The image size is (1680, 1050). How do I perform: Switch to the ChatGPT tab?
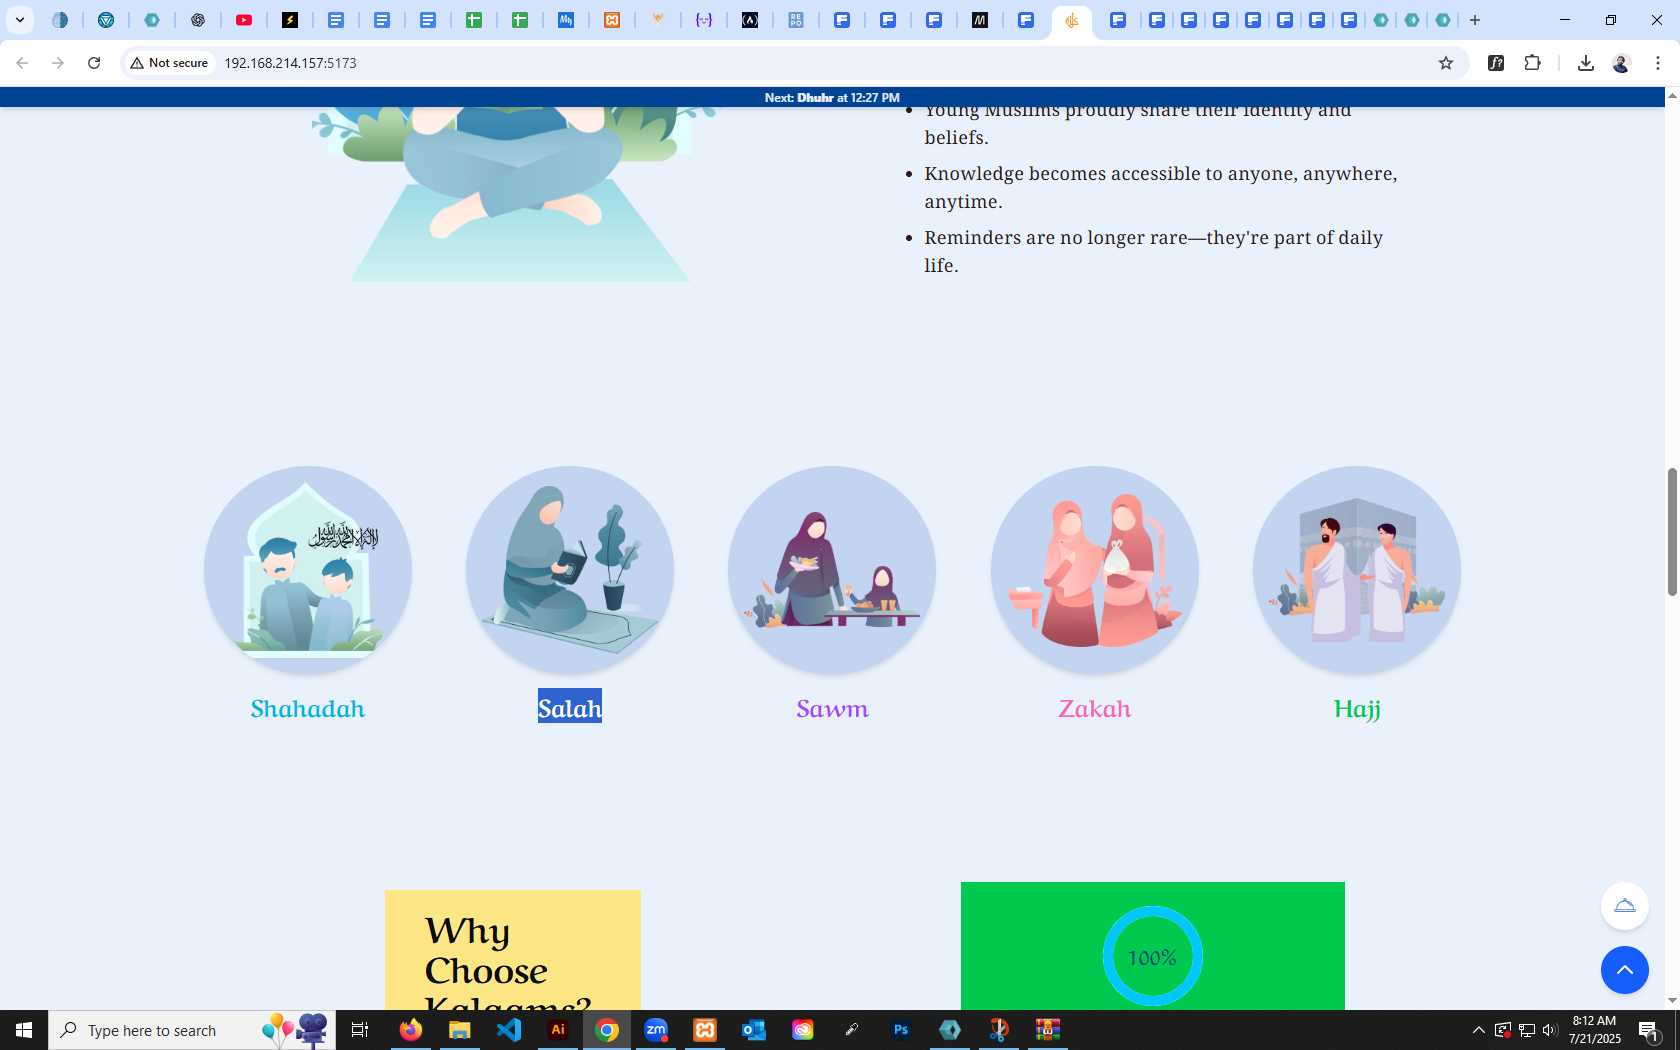[198, 20]
